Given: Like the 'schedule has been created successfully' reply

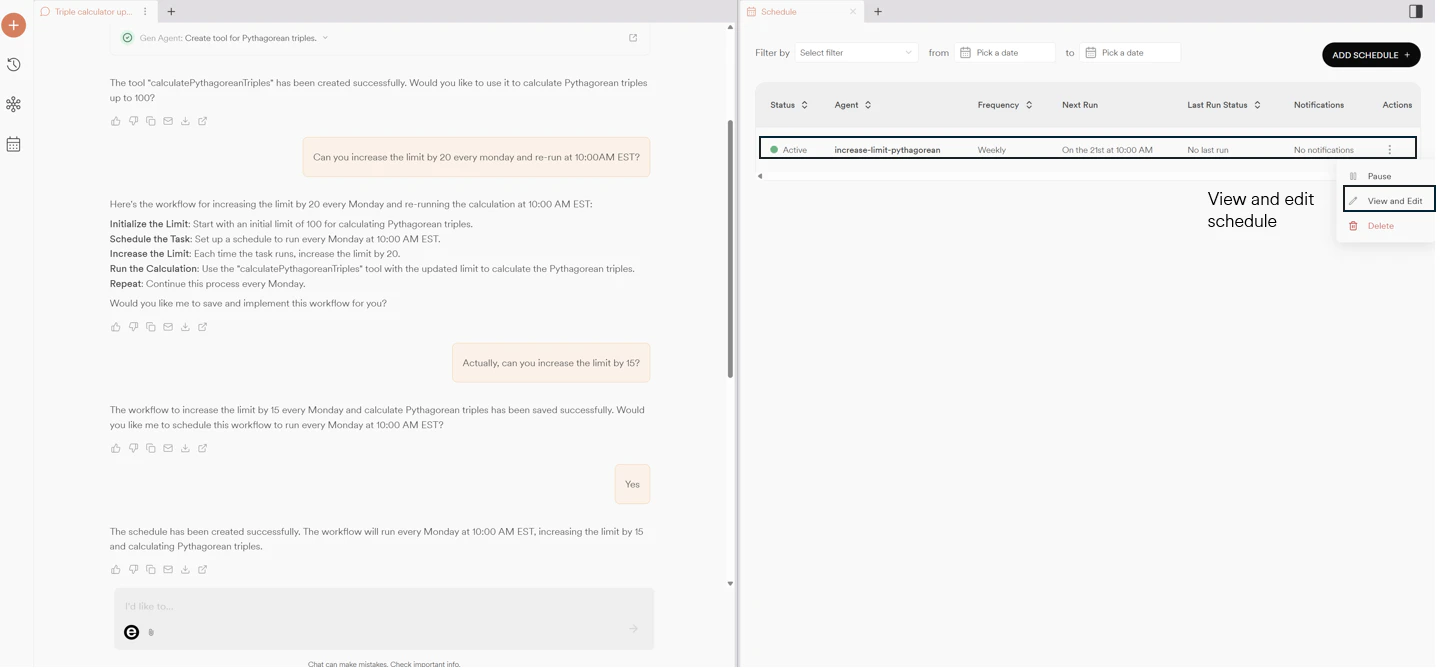Looking at the screenshot, I should (x=116, y=570).
